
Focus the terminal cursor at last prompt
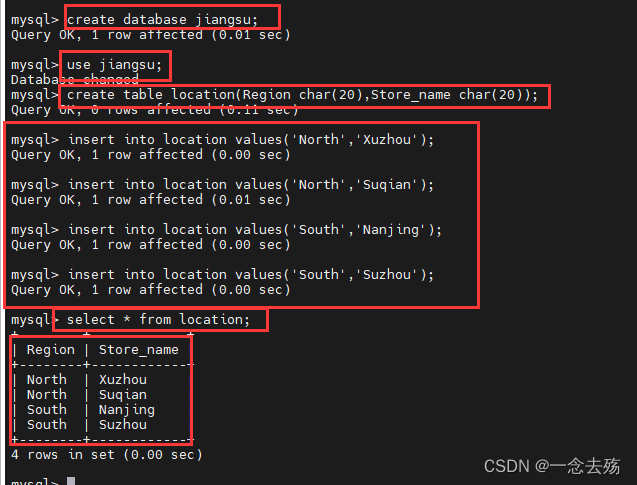[71, 482]
